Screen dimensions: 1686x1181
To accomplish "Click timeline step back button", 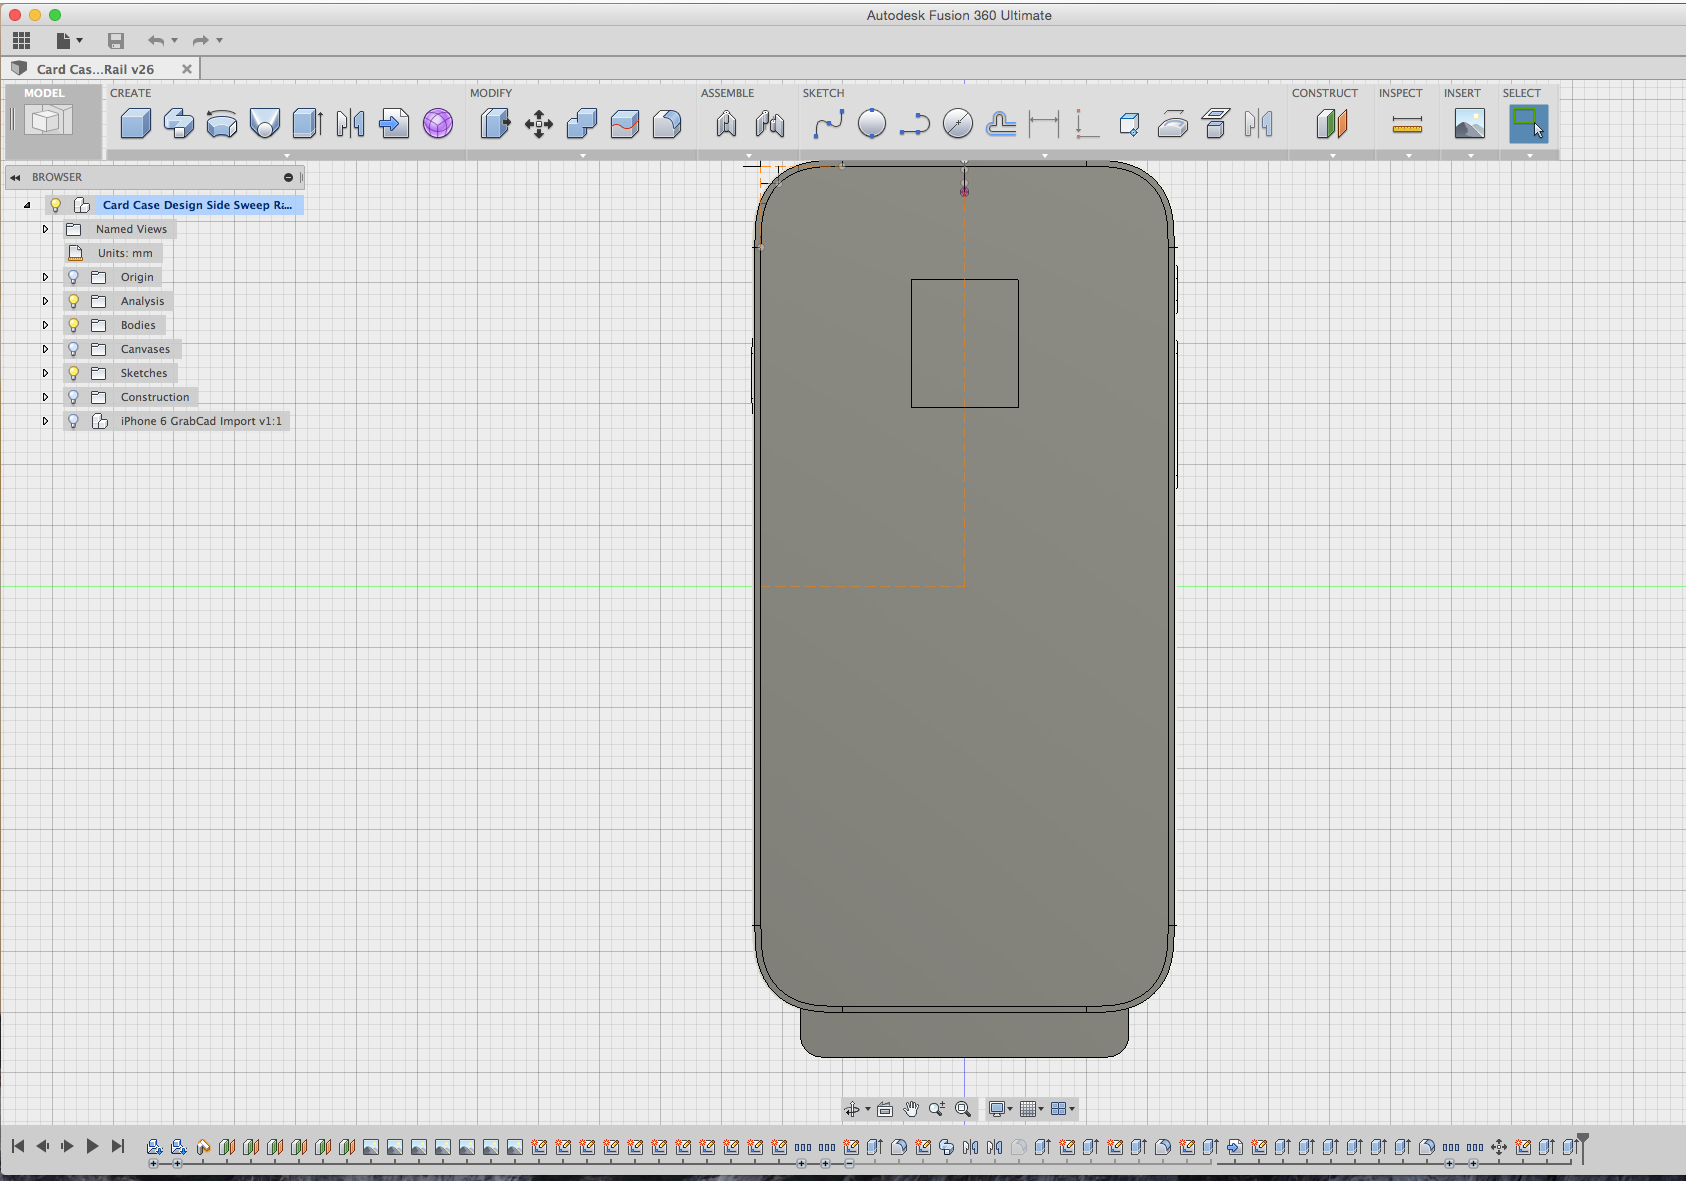I will [x=42, y=1146].
